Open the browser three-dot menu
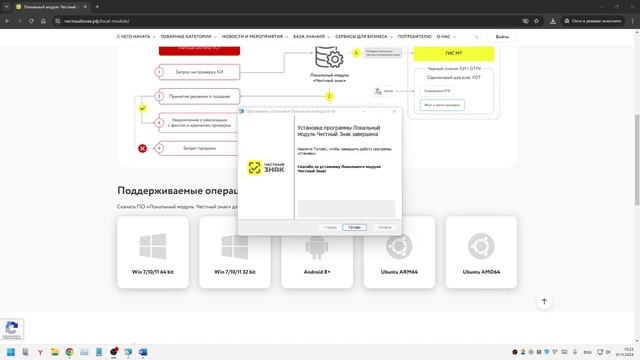 pos(633,21)
